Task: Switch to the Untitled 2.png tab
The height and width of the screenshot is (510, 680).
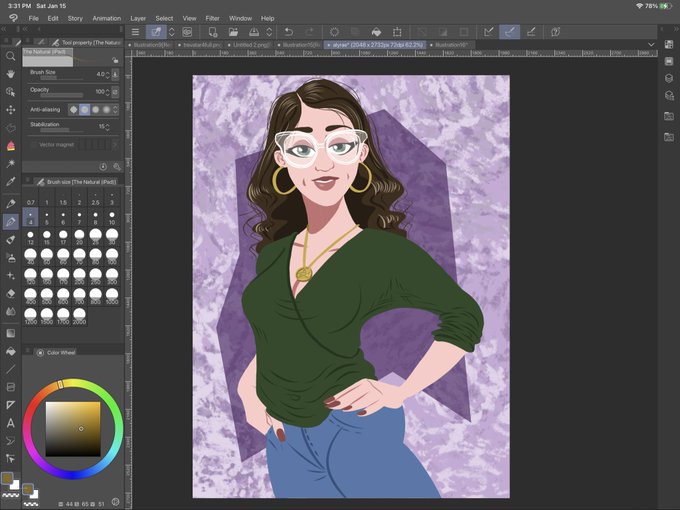Action: [x=250, y=45]
